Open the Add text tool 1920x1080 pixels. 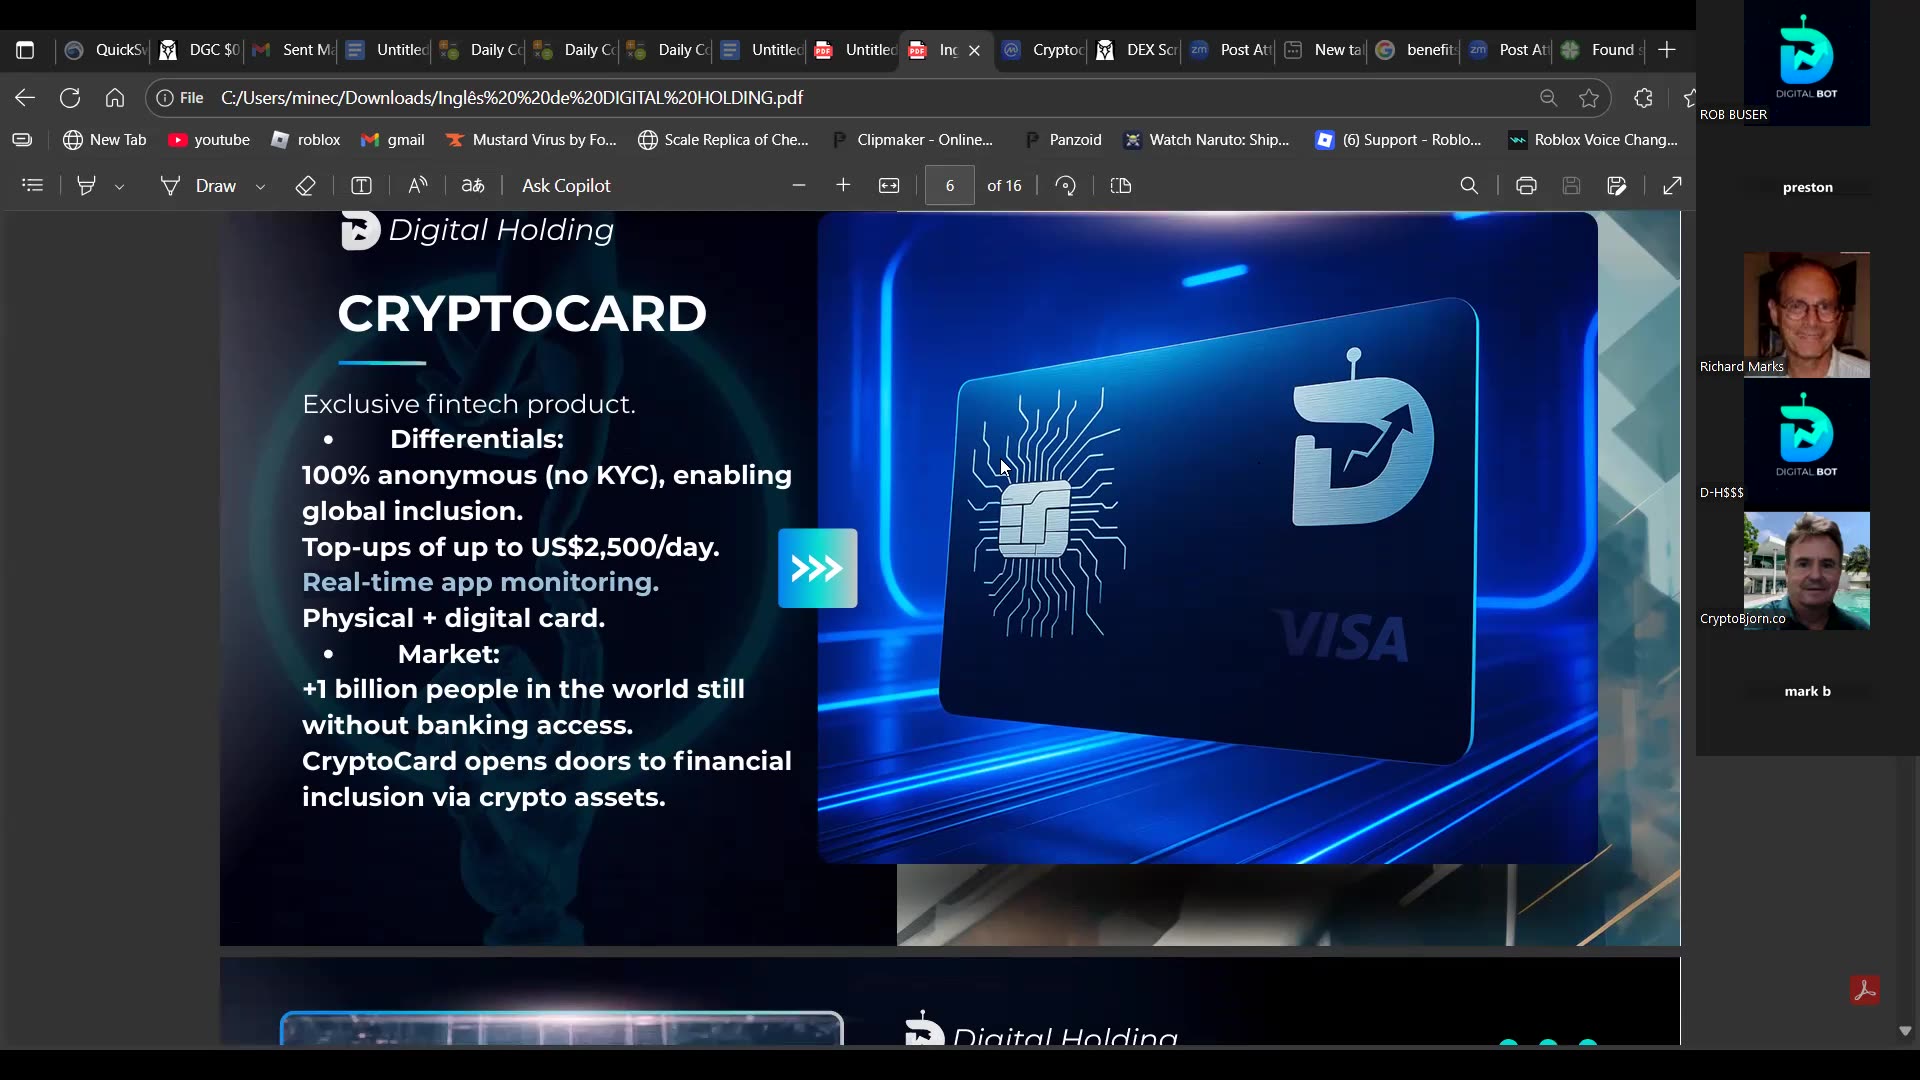360,185
